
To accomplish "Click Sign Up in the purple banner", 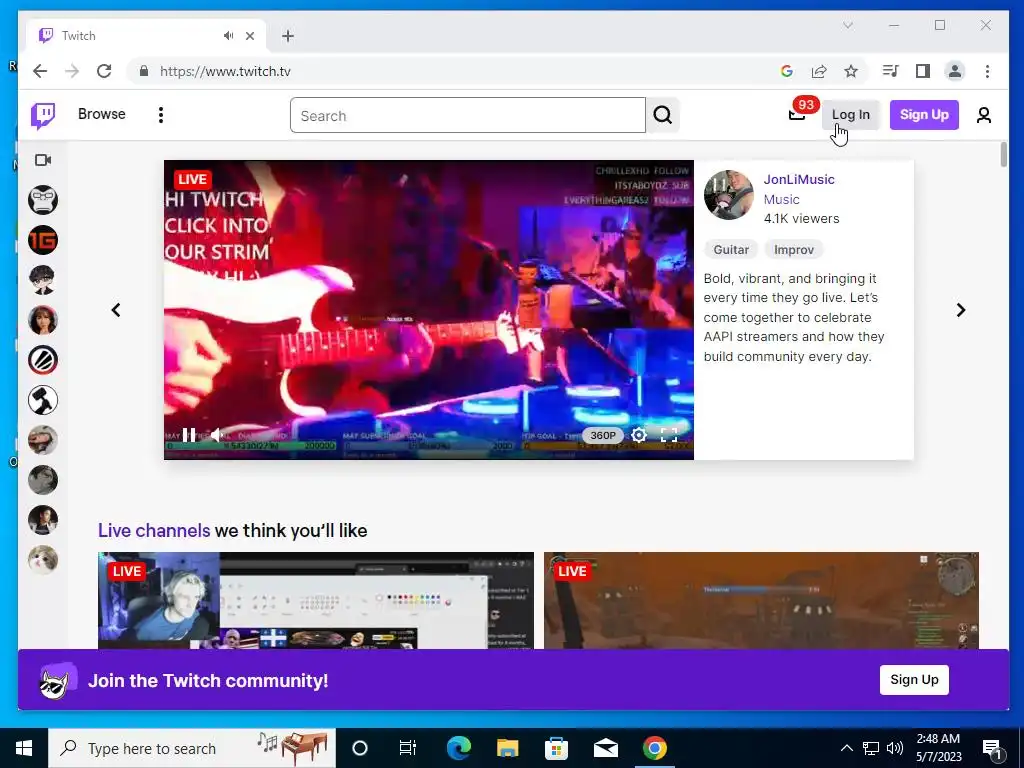I will coord(914,680).
